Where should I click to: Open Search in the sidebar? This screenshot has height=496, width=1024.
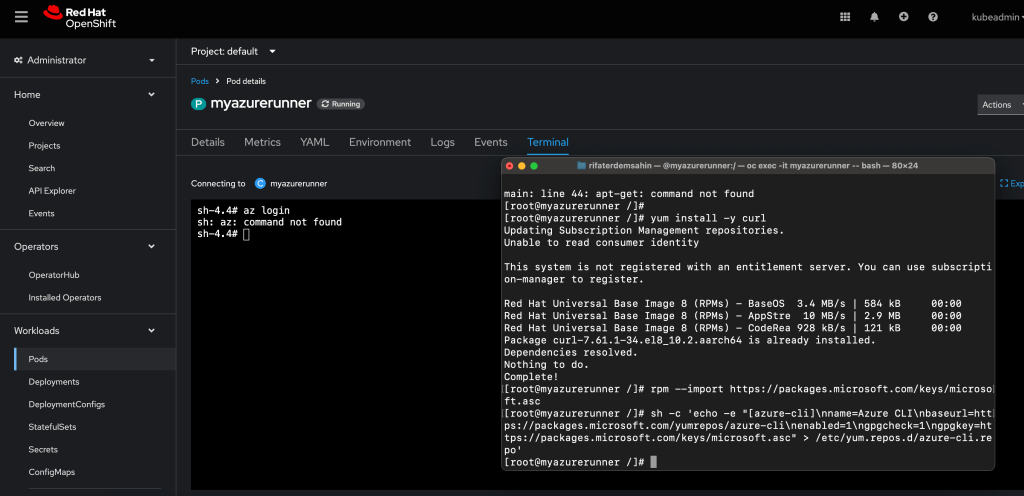(x=42, y=168)
